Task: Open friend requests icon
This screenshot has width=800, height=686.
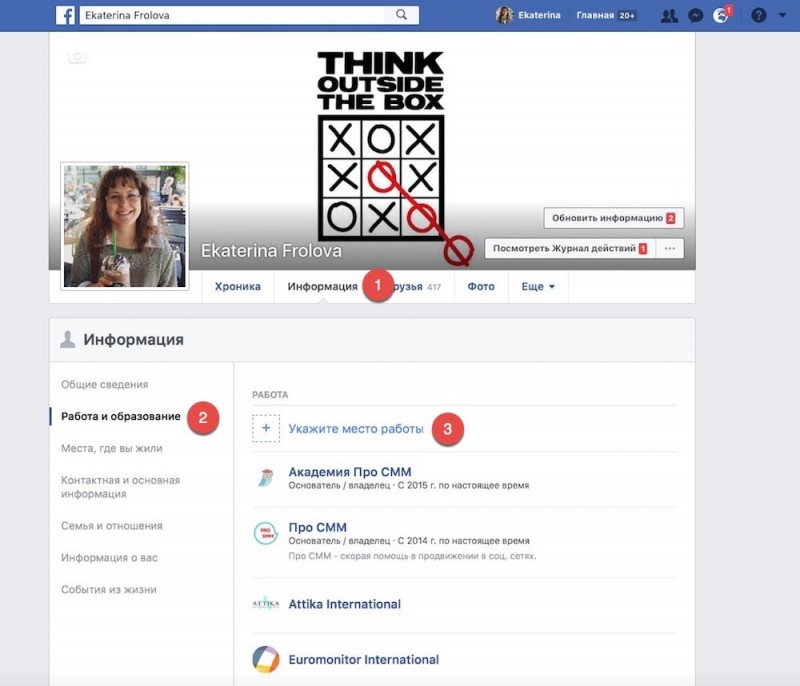Action: point(669,15)
